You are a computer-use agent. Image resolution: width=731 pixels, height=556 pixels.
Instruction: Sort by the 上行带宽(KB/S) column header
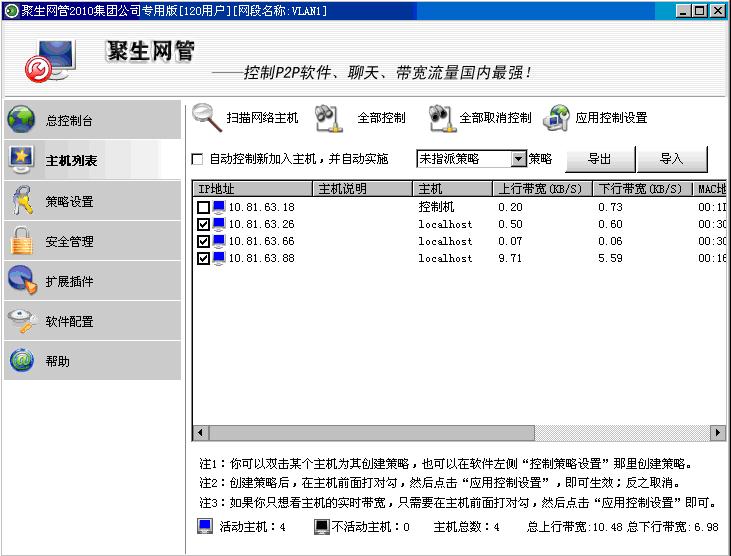[541, 189]
